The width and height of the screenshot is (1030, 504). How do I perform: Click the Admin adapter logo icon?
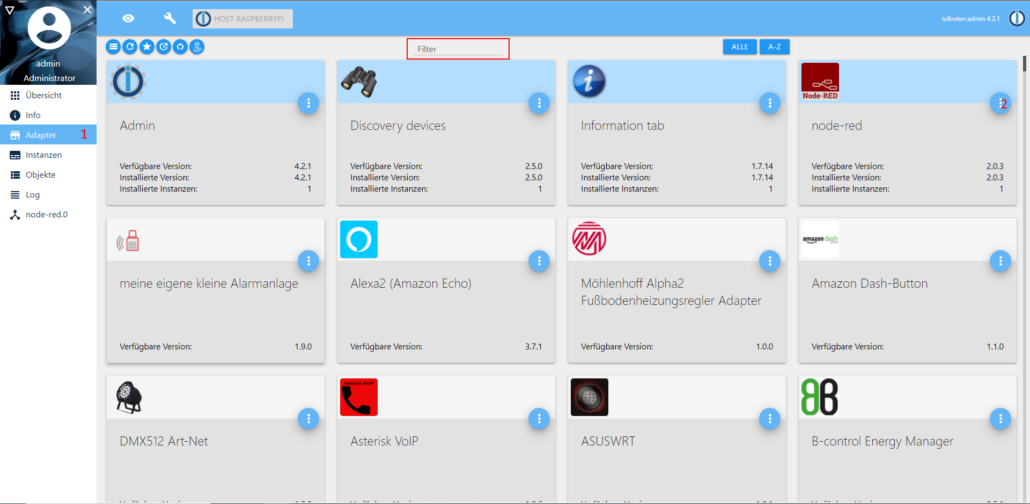pos(128,81)
